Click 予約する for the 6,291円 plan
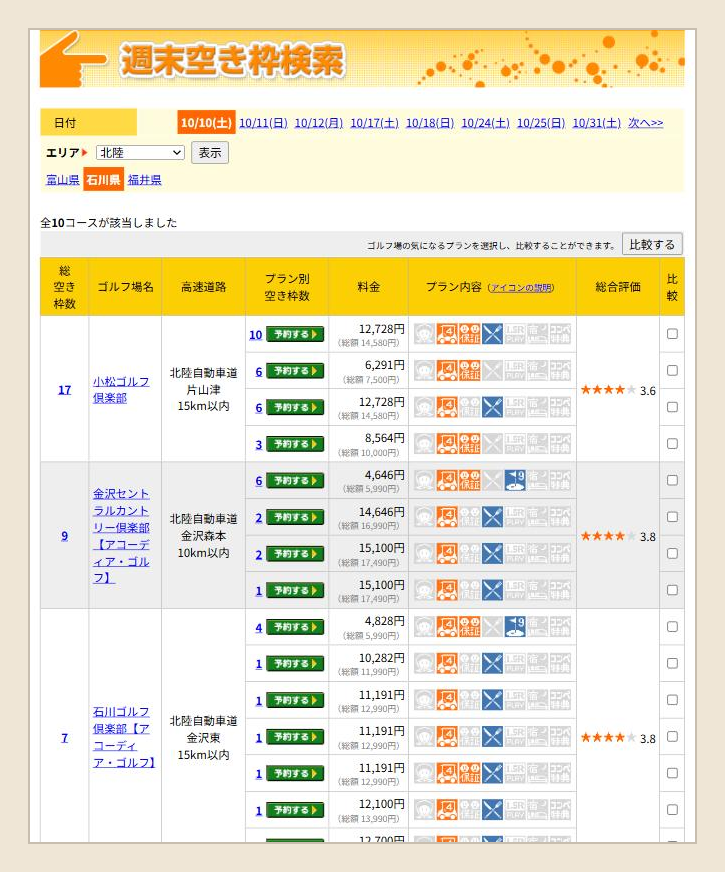 coord(295,371)
